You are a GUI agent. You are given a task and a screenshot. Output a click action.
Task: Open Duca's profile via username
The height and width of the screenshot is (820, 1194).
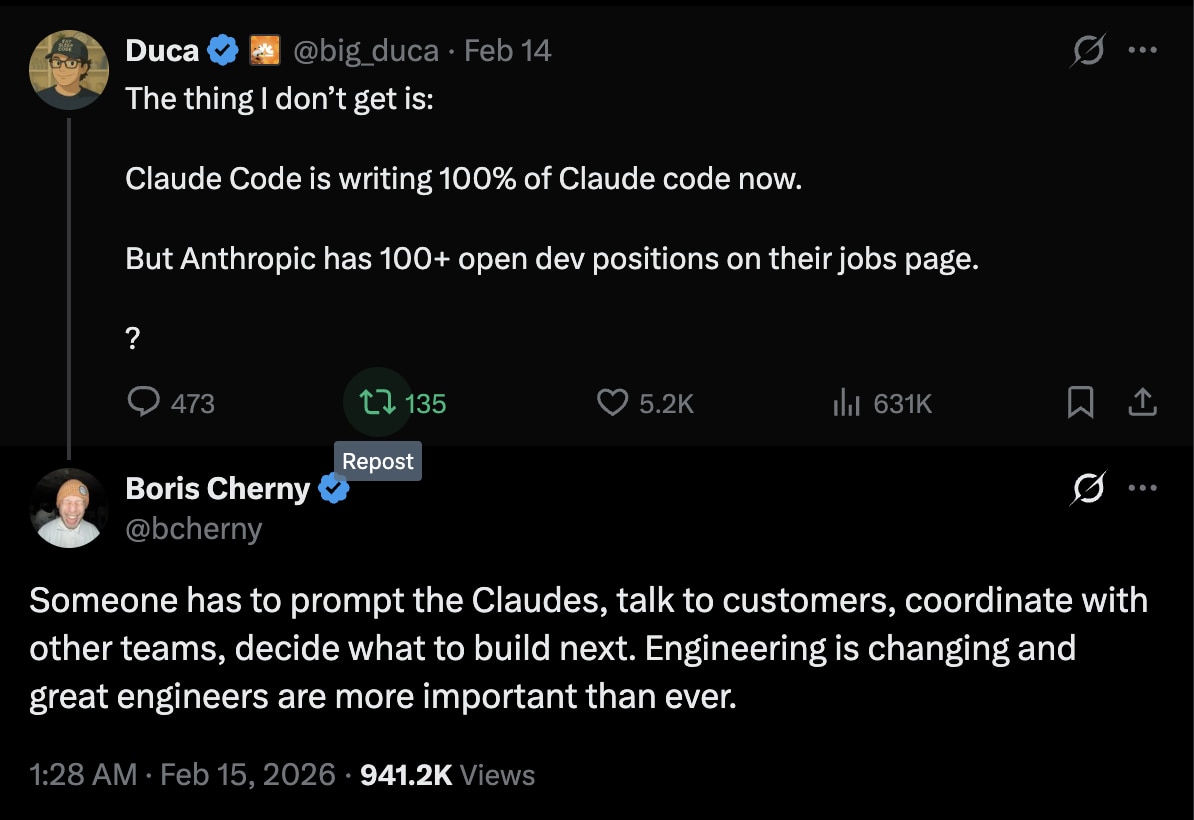[365, 49]
